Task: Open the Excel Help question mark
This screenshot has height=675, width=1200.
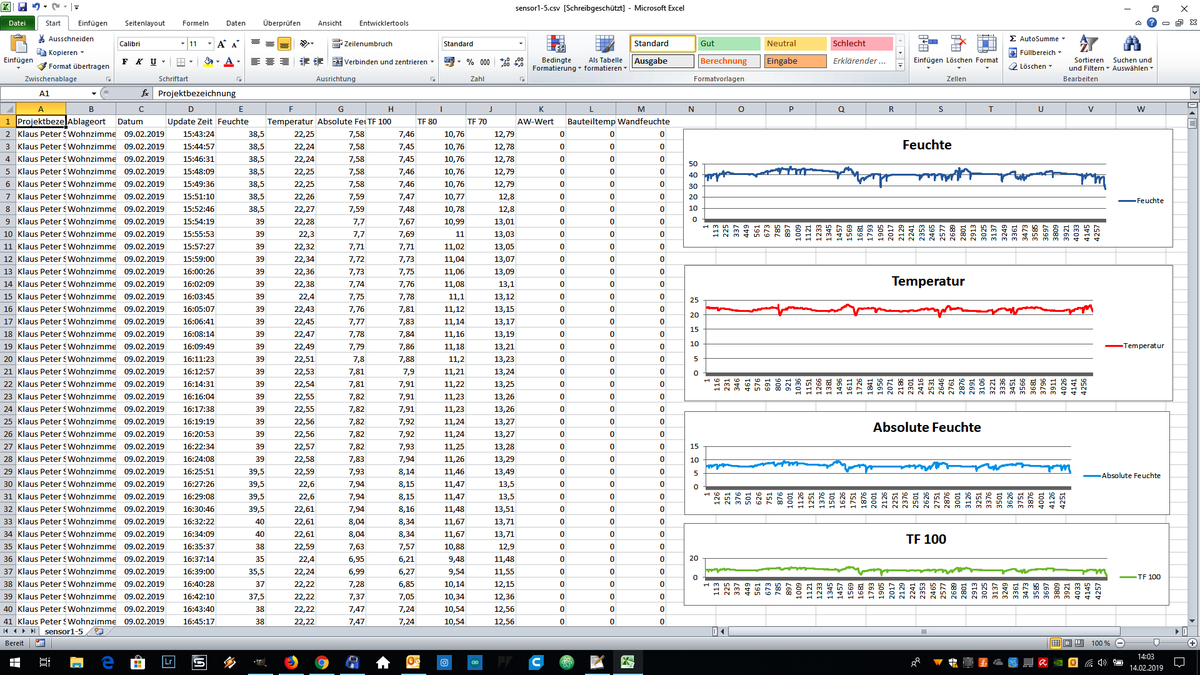Action: (x=1153, y=22)
